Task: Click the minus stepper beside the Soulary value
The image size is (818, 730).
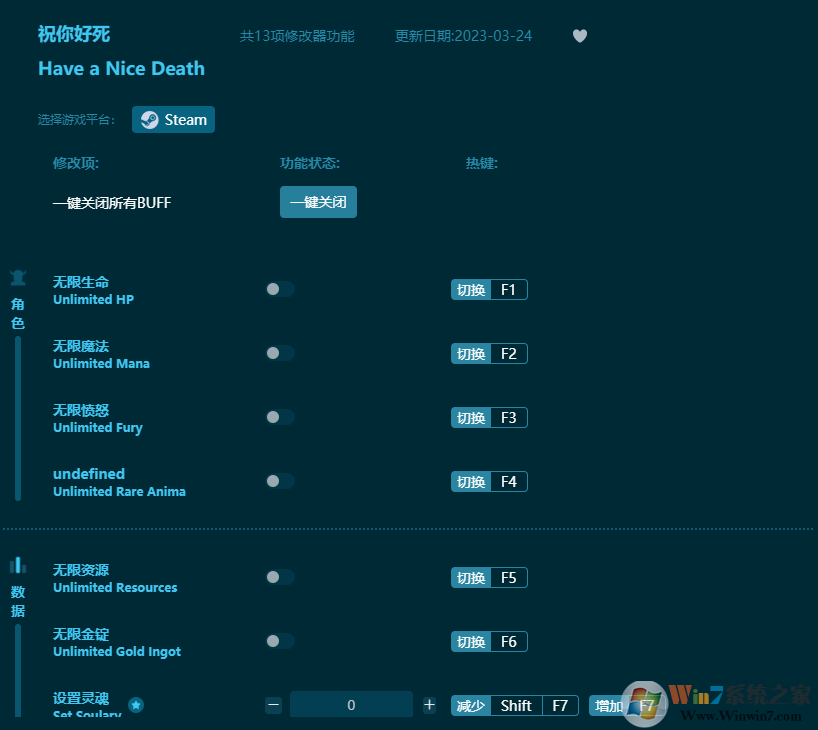Action: point(273,704)
